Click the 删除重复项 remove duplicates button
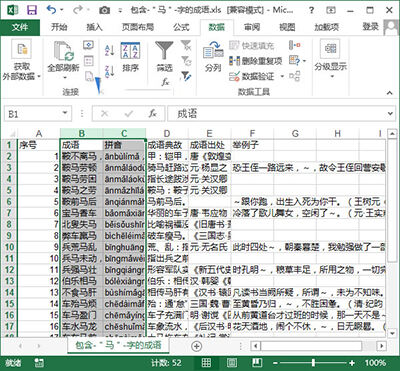 [x=256, y=61]
